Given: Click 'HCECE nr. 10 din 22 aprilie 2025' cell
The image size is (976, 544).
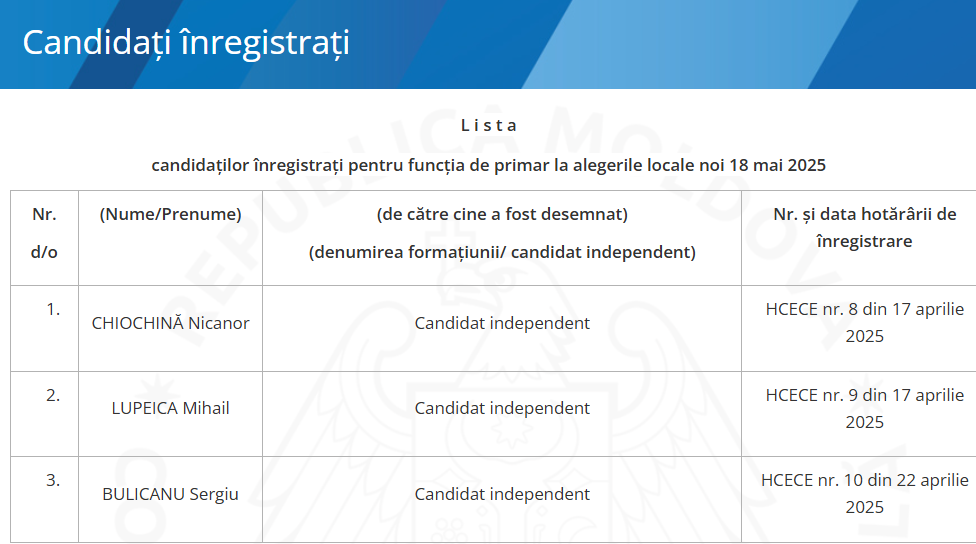Looking at the screenshot, I should coord(865,494).
